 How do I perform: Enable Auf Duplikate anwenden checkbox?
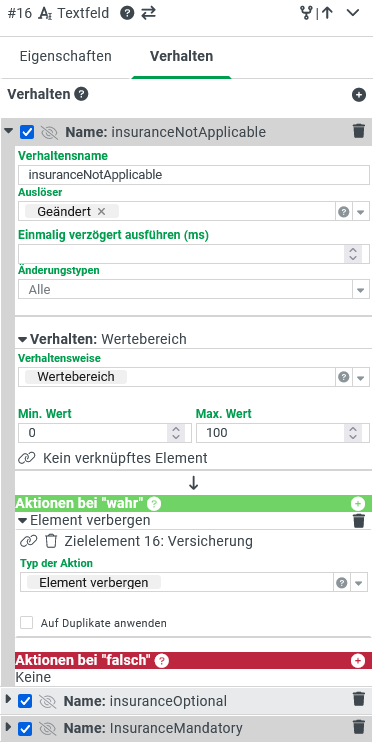click(x=27, y=623)
